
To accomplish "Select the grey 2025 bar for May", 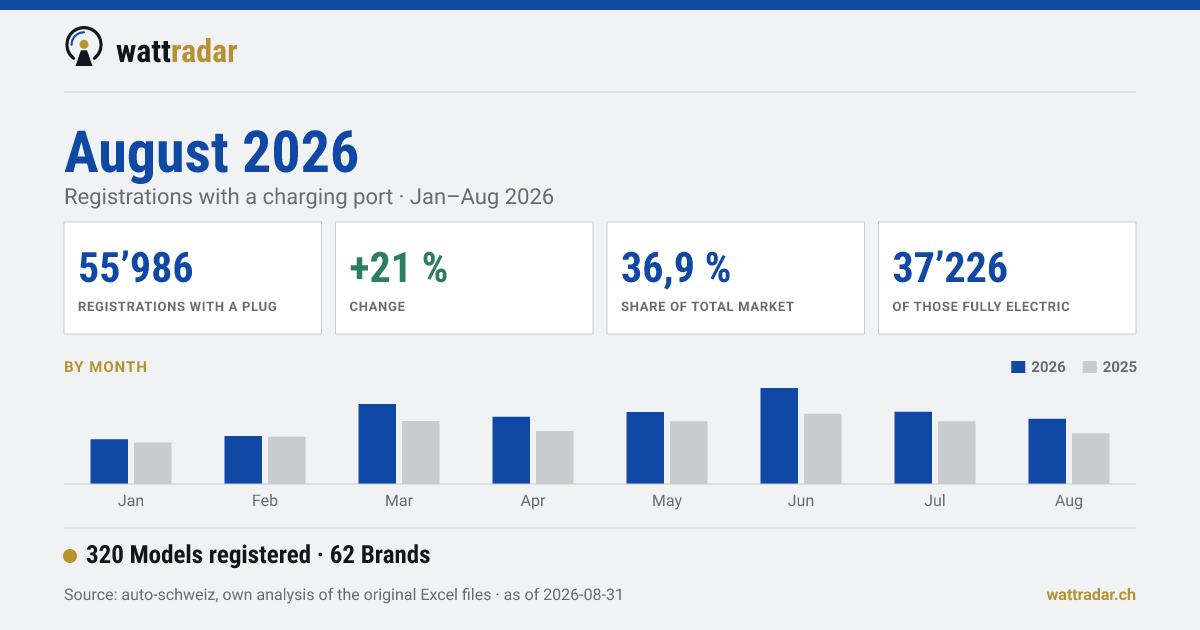I will tap(689, 452).
